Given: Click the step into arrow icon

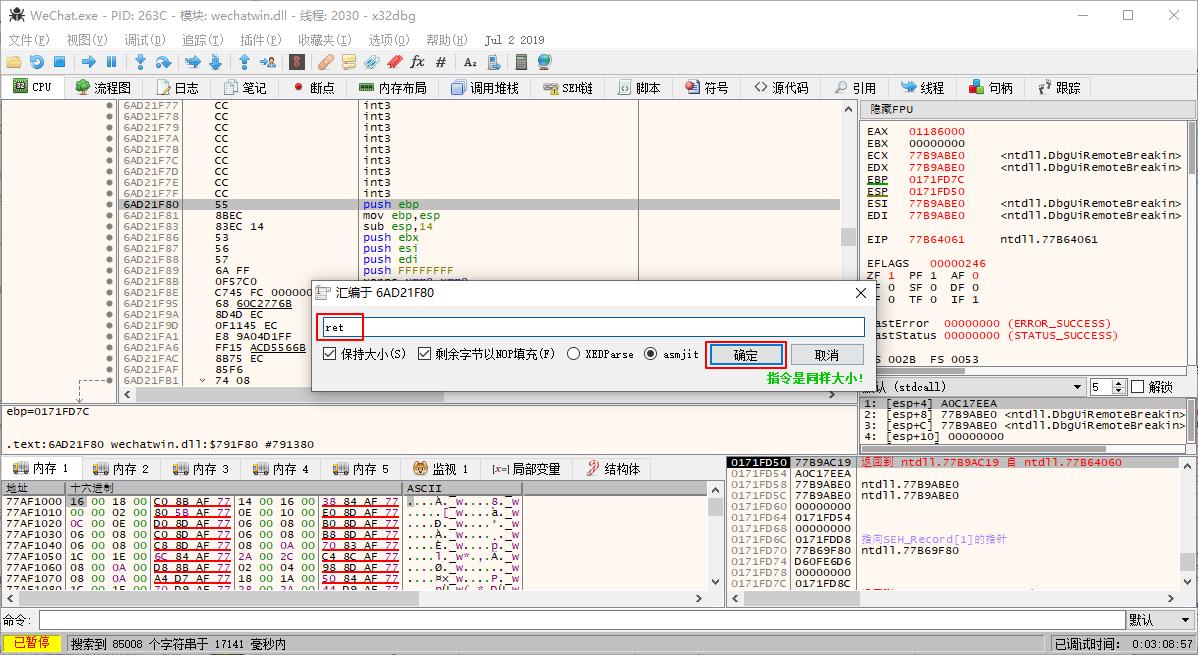Looking at the screenshot, I should click(x=140, y=62).
